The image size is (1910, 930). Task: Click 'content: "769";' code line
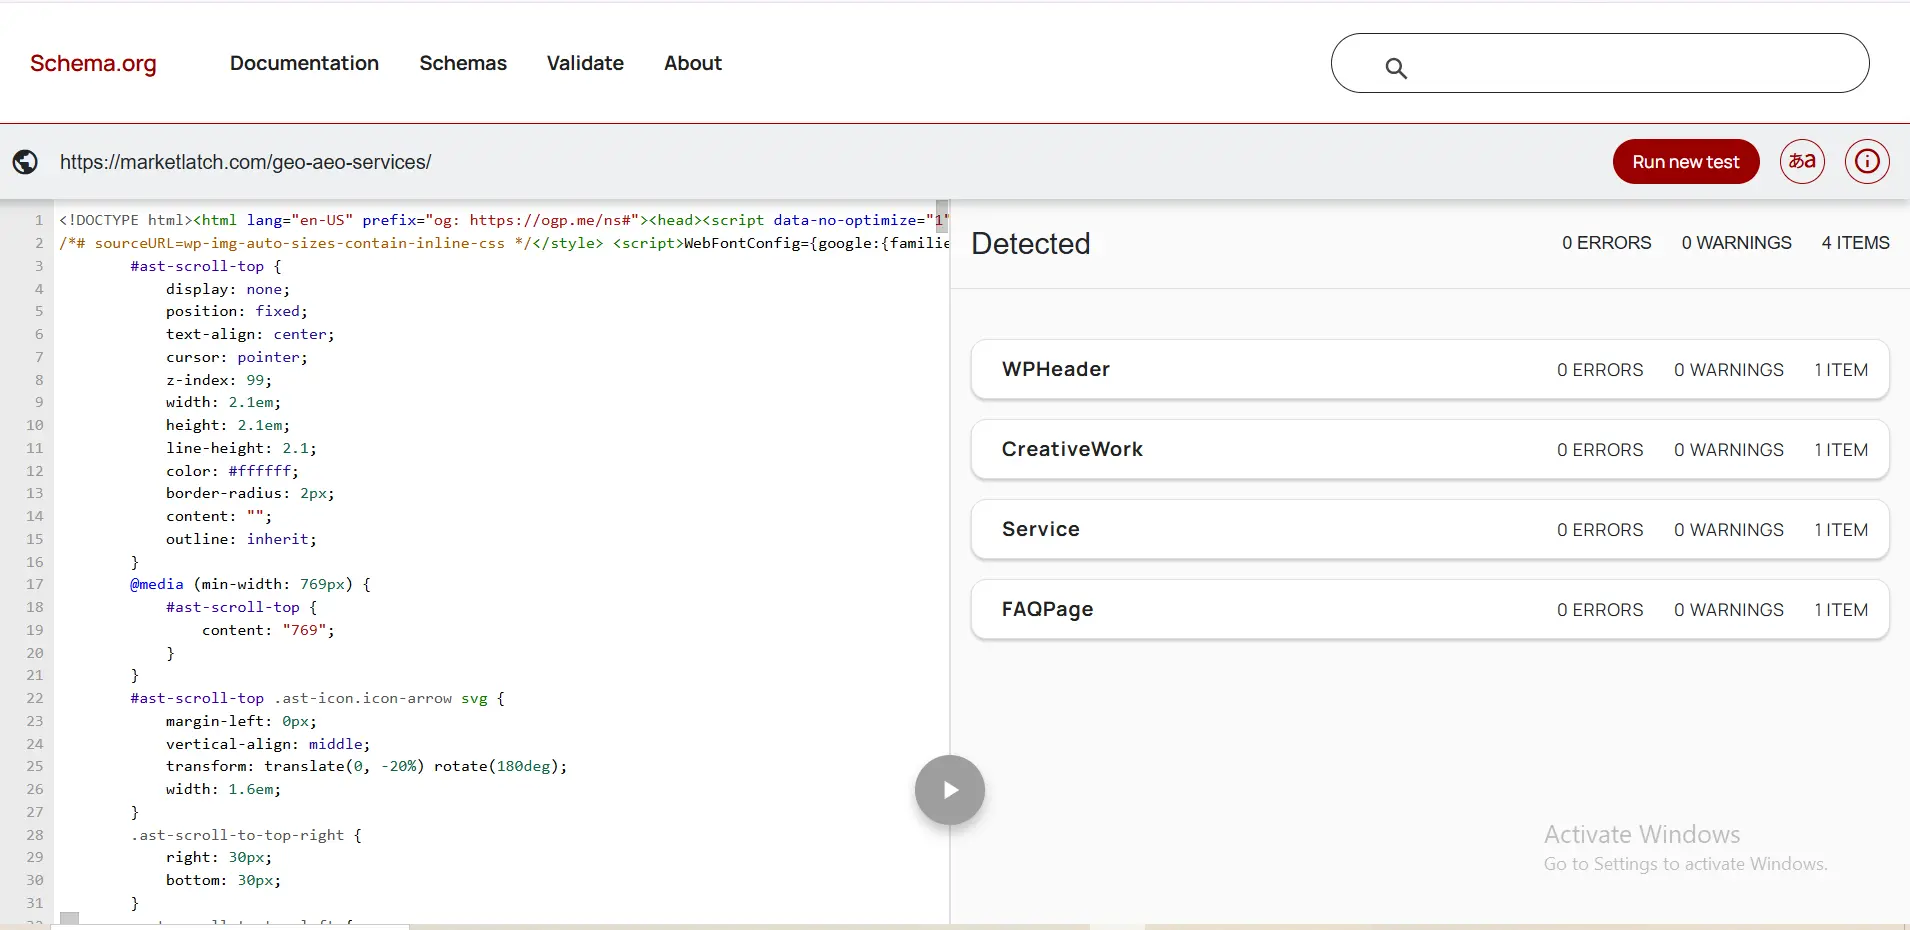pyautogui.click(x=268, y=630)
